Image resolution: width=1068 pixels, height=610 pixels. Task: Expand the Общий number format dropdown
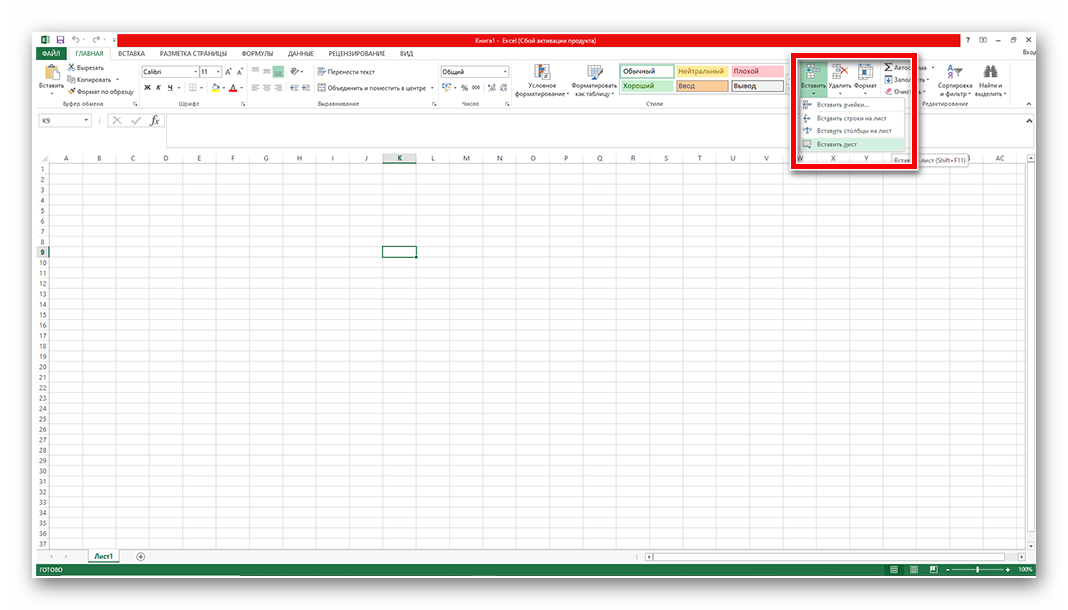pos(505,72)
